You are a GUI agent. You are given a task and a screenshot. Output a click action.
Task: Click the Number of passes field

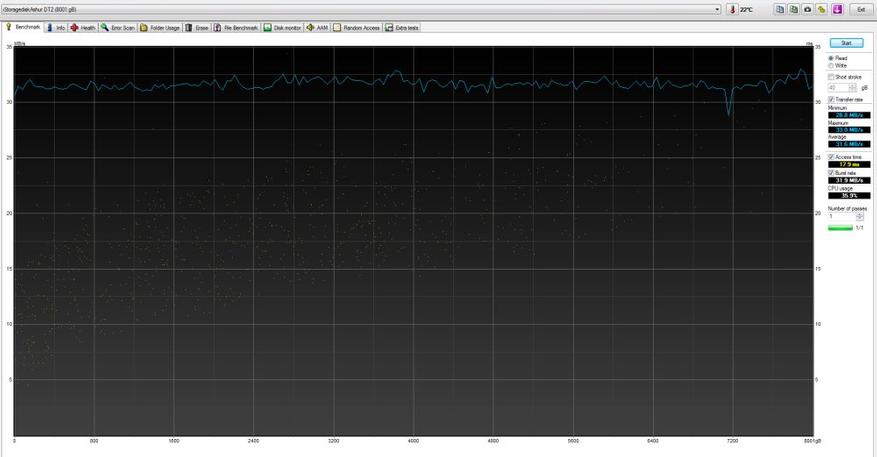pyautogui.click(x=842, y=216)
